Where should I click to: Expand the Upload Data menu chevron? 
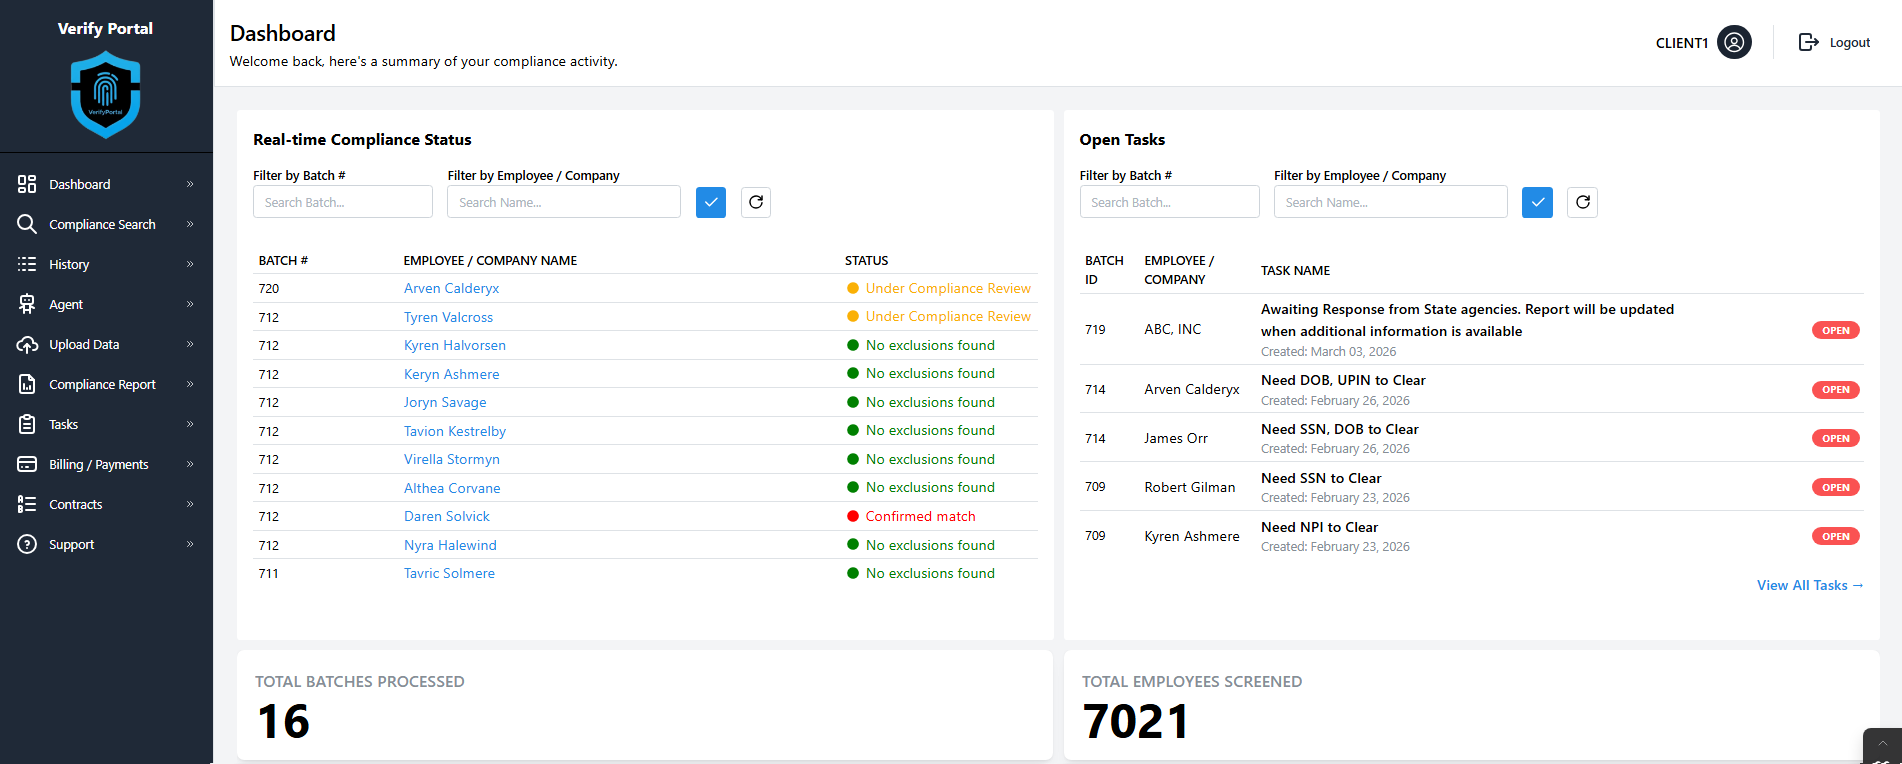190,344
